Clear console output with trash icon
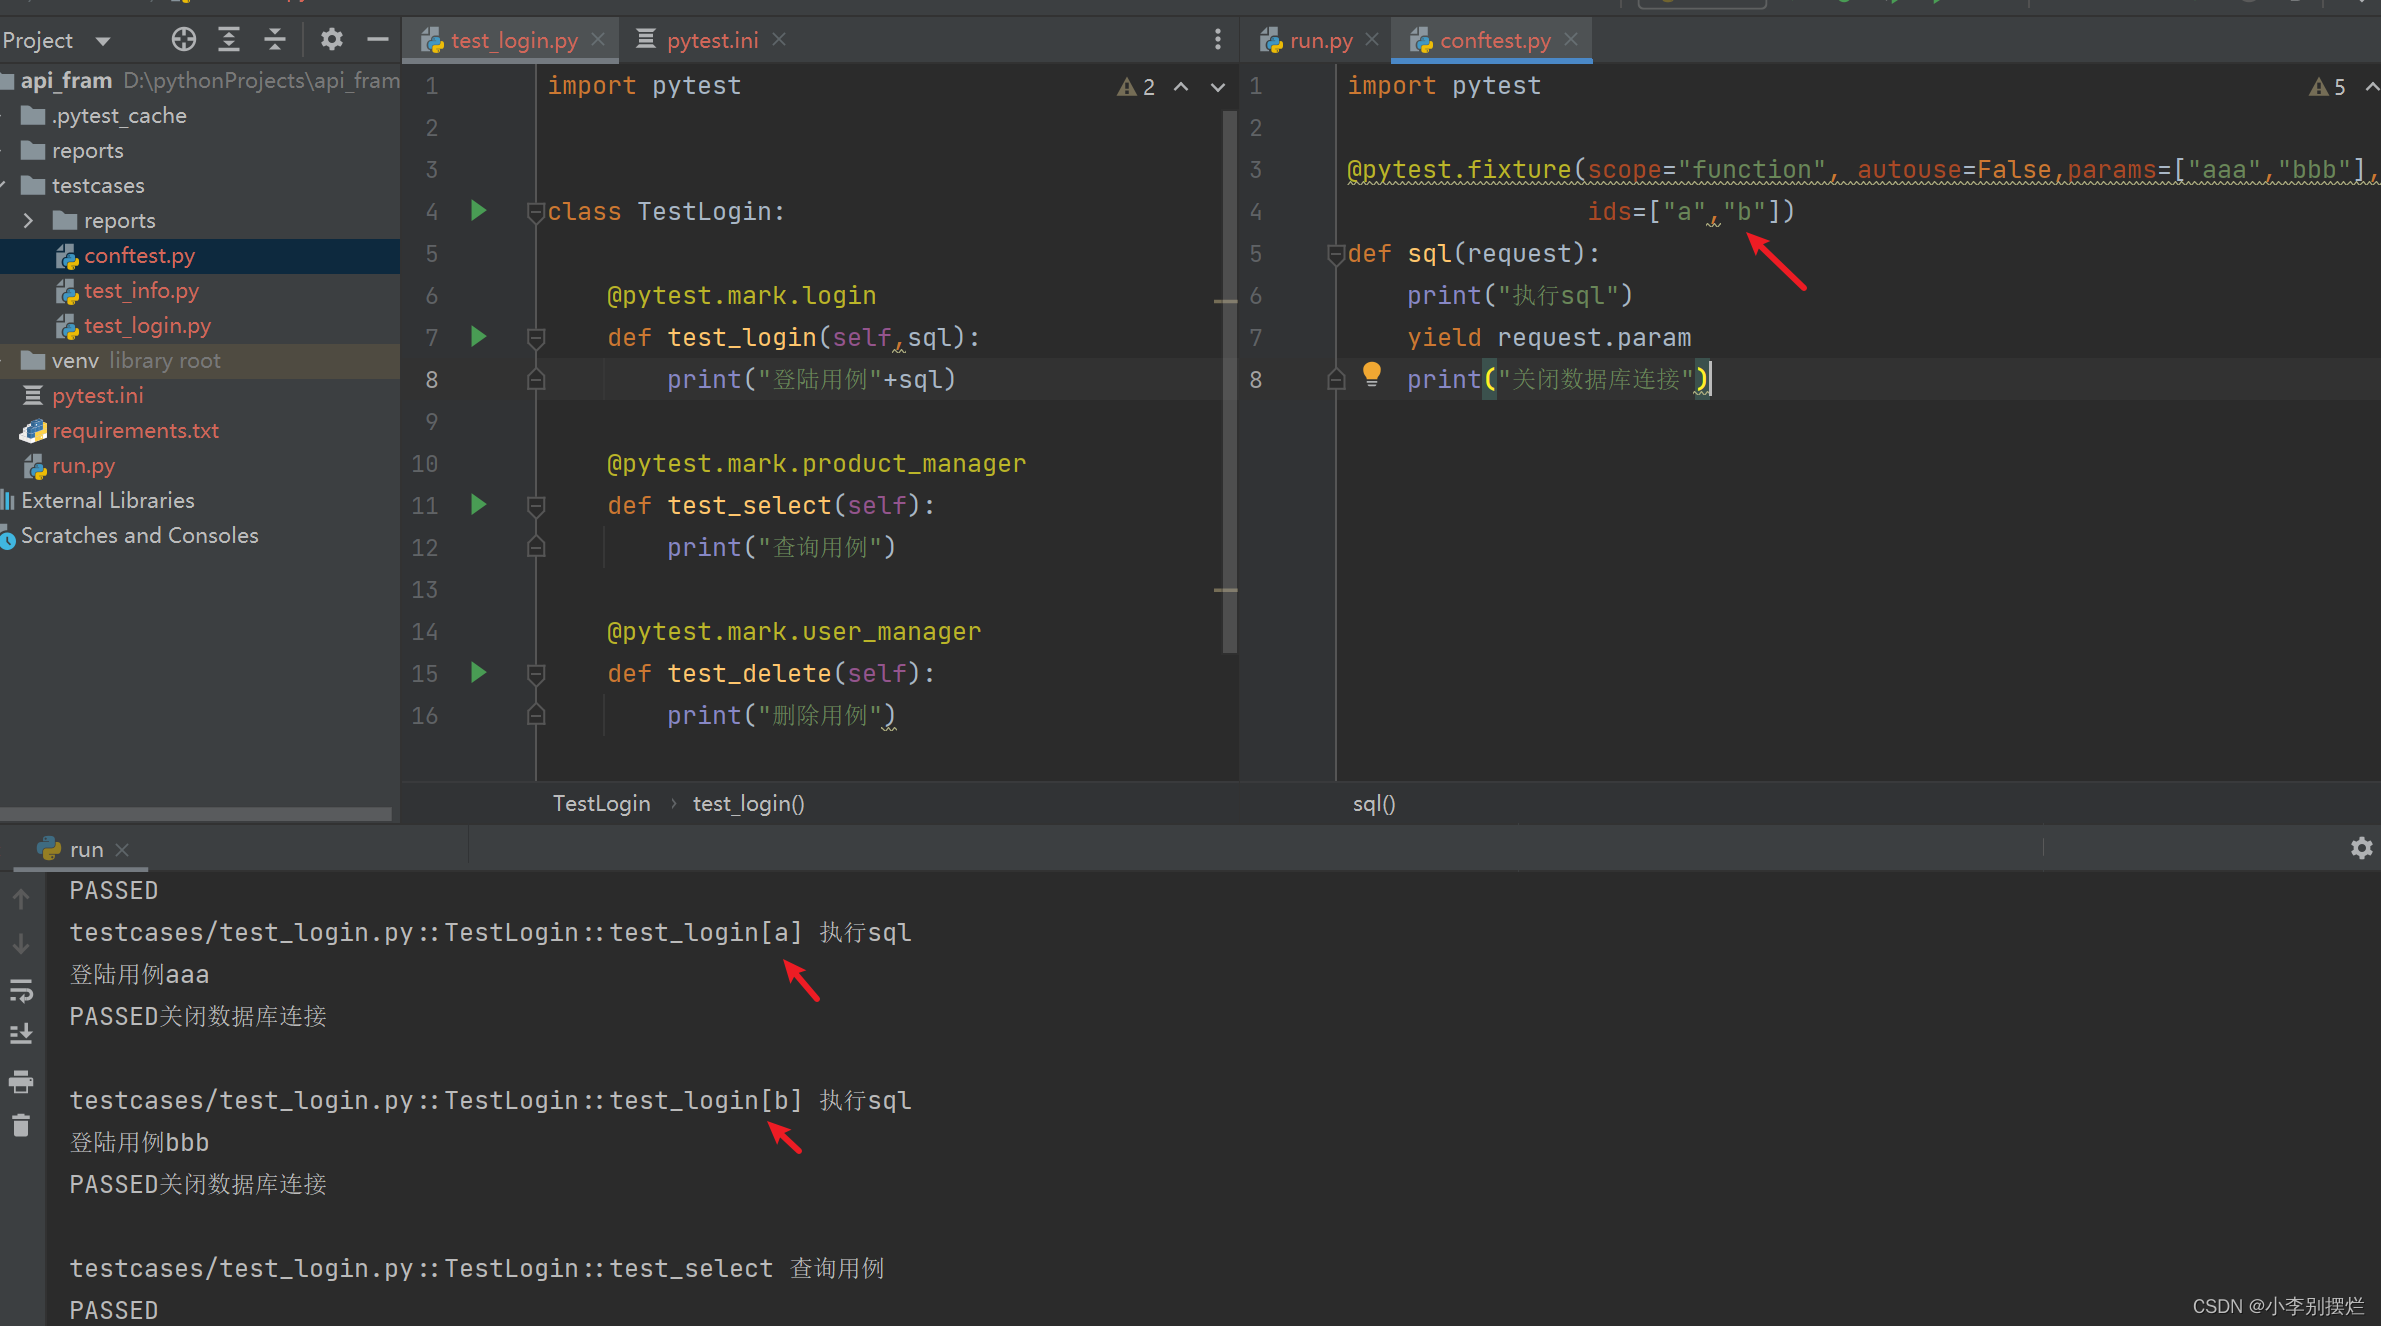 point(21,1126)
